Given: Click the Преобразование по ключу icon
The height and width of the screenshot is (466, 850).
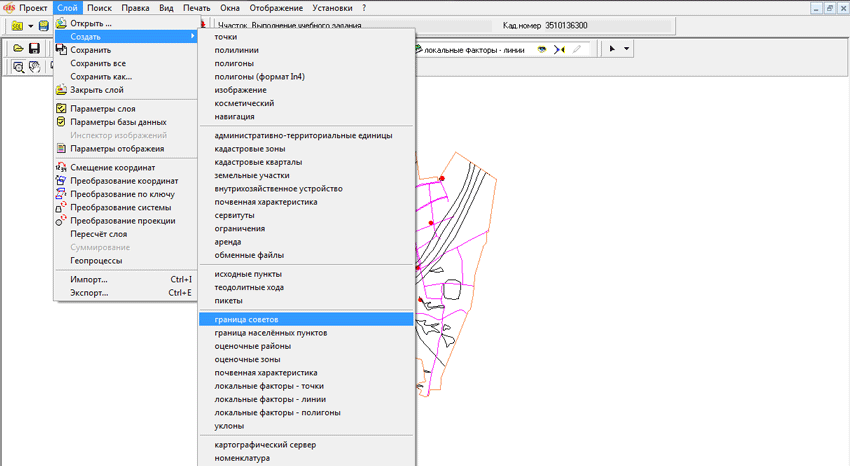Looking at the screenshot, I should (x=61, y=194).
